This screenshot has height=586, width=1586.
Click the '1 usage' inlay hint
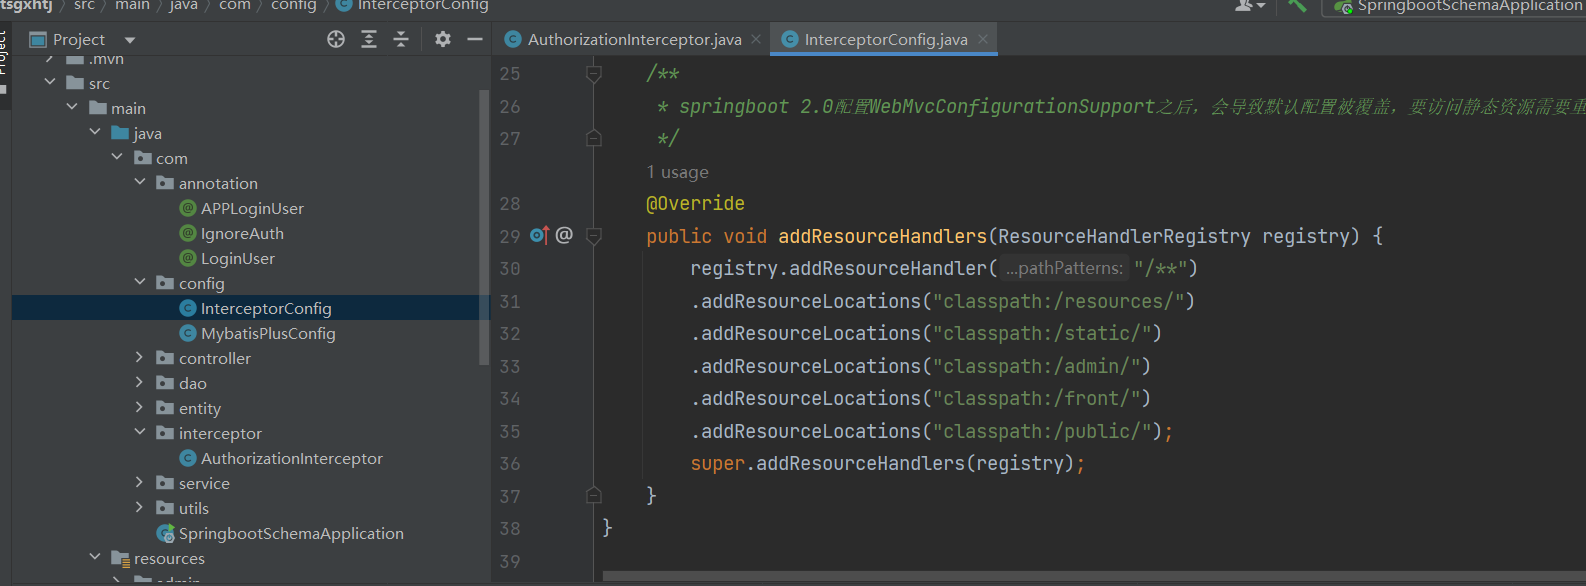coord(677,172)
